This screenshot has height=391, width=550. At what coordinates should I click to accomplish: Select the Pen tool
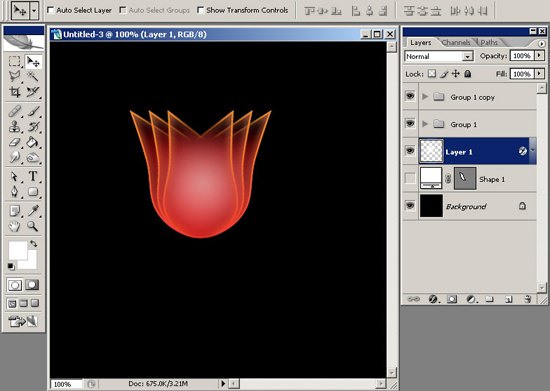[x=15, y=191]
